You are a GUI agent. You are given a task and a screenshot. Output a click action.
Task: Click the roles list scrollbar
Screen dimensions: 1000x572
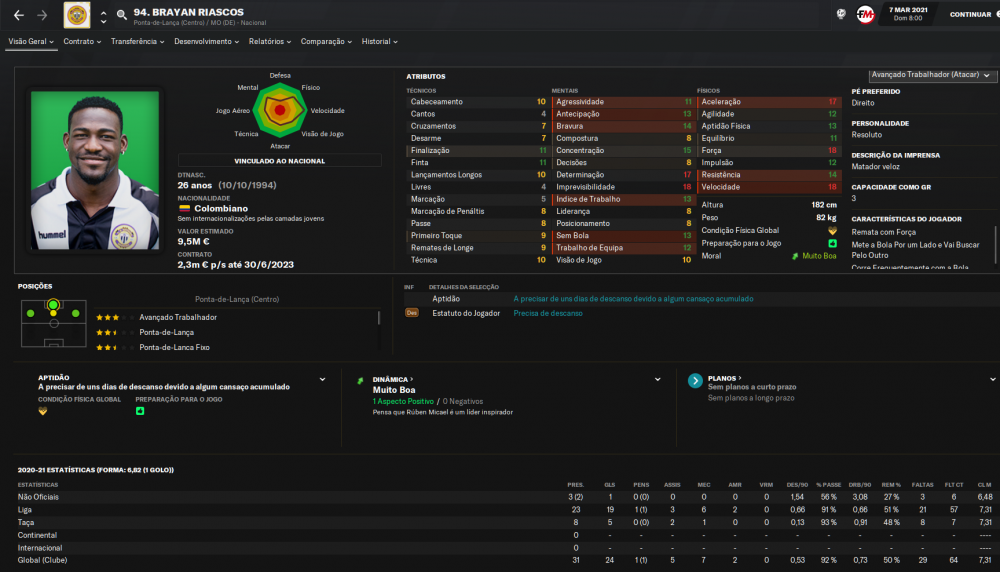click(379, 318)
